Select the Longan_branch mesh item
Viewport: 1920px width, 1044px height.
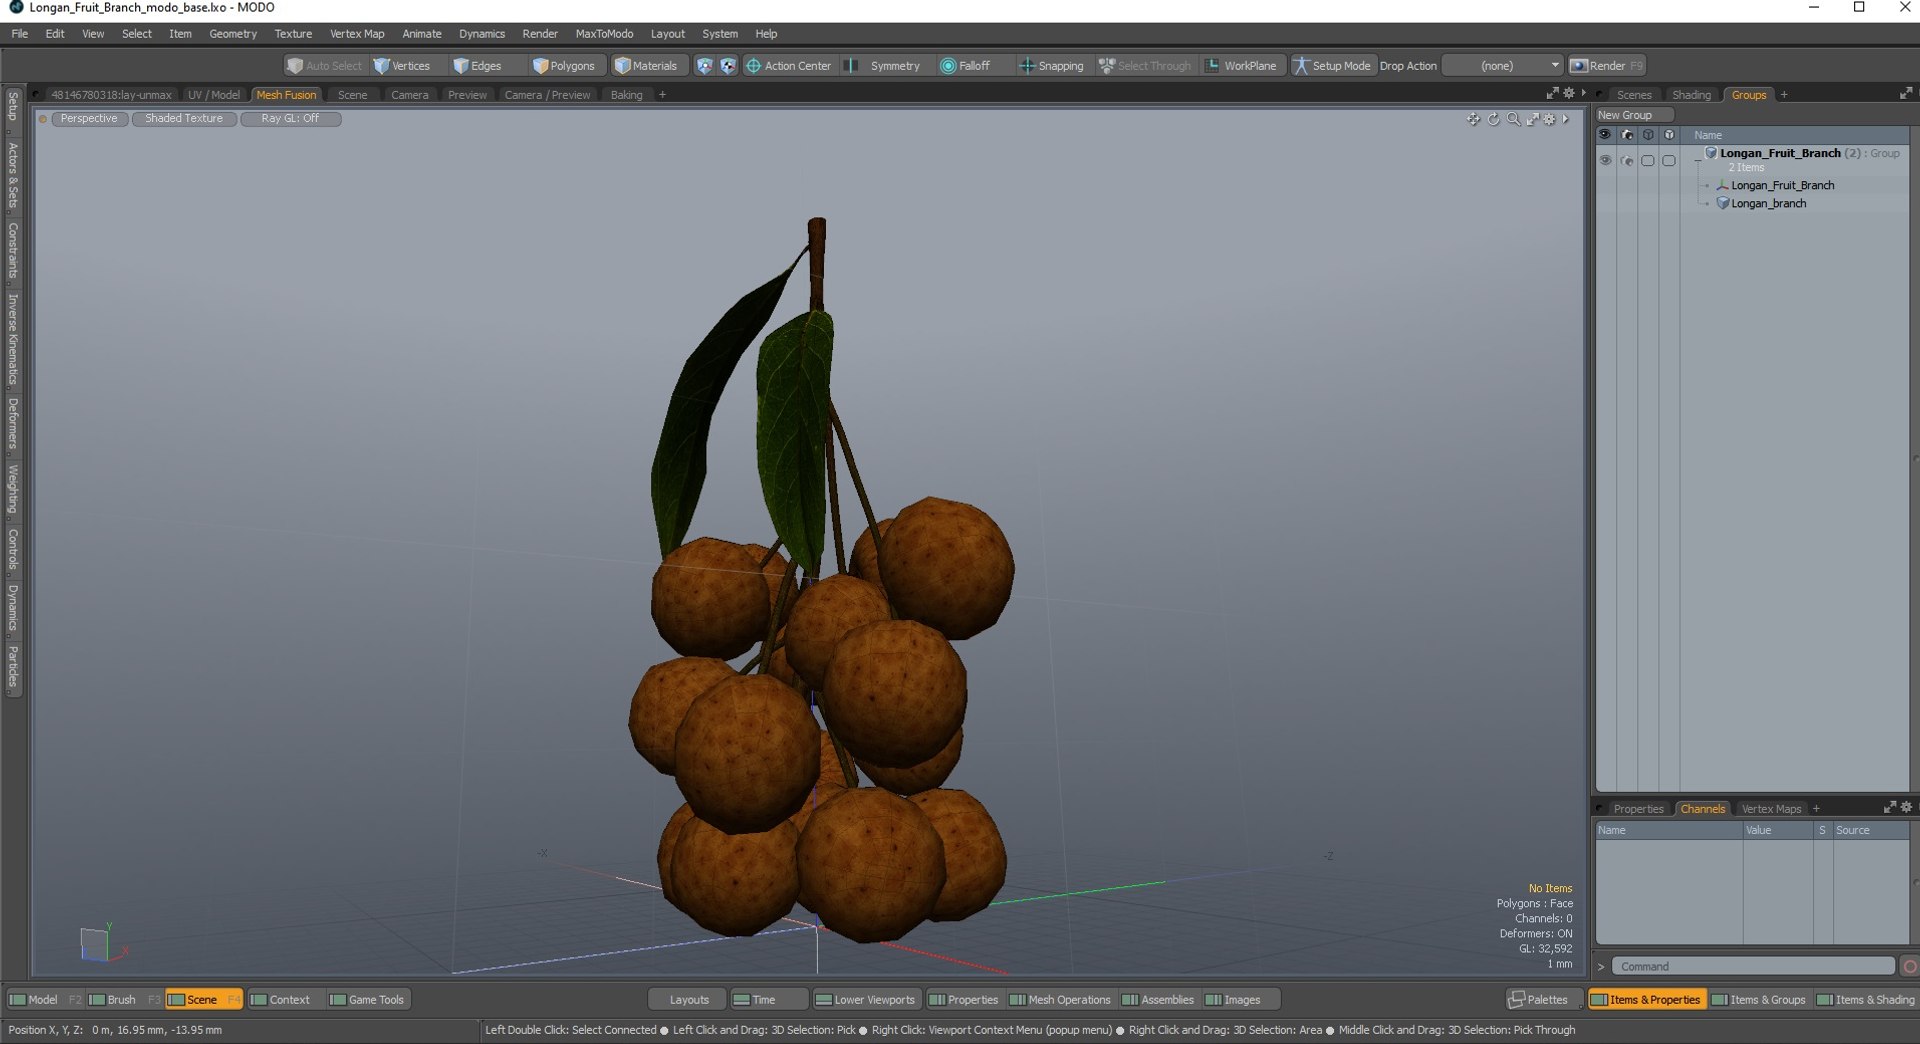tap(1768, 203)
